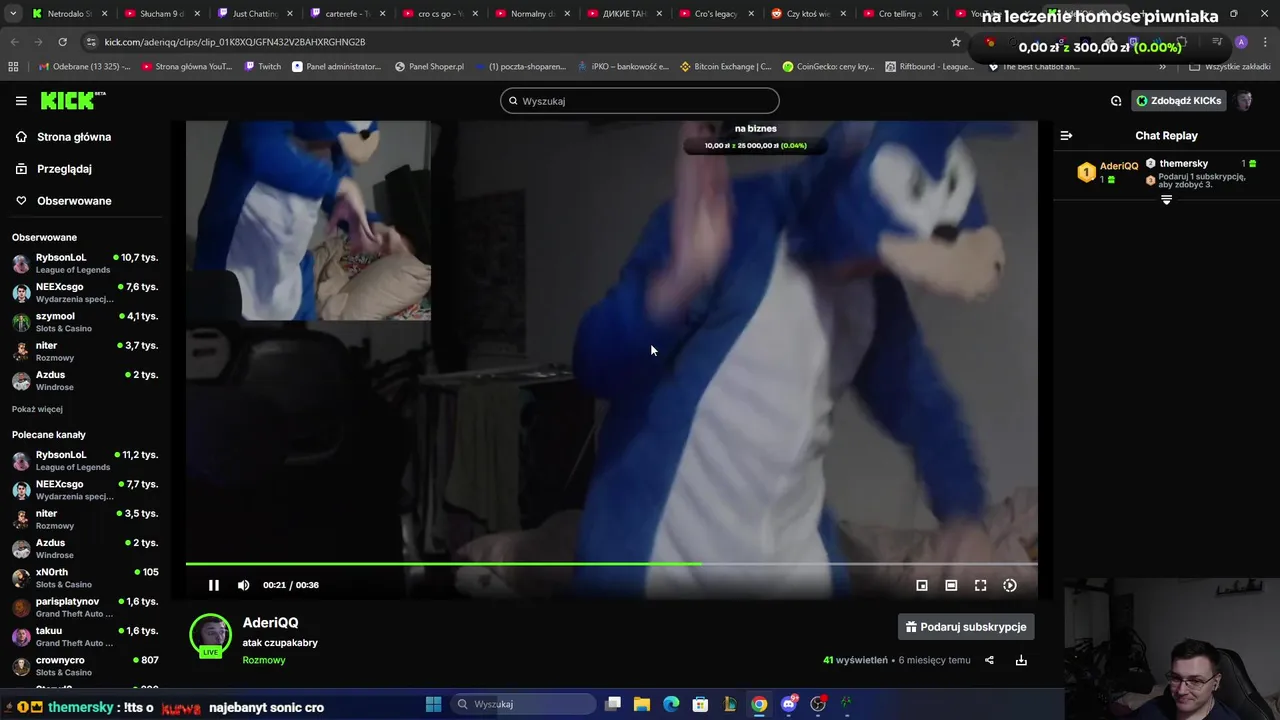Screen dimensions: 1280x720
Task: Open the Riftbound League bookmark
Action: (x=929, y=66)
